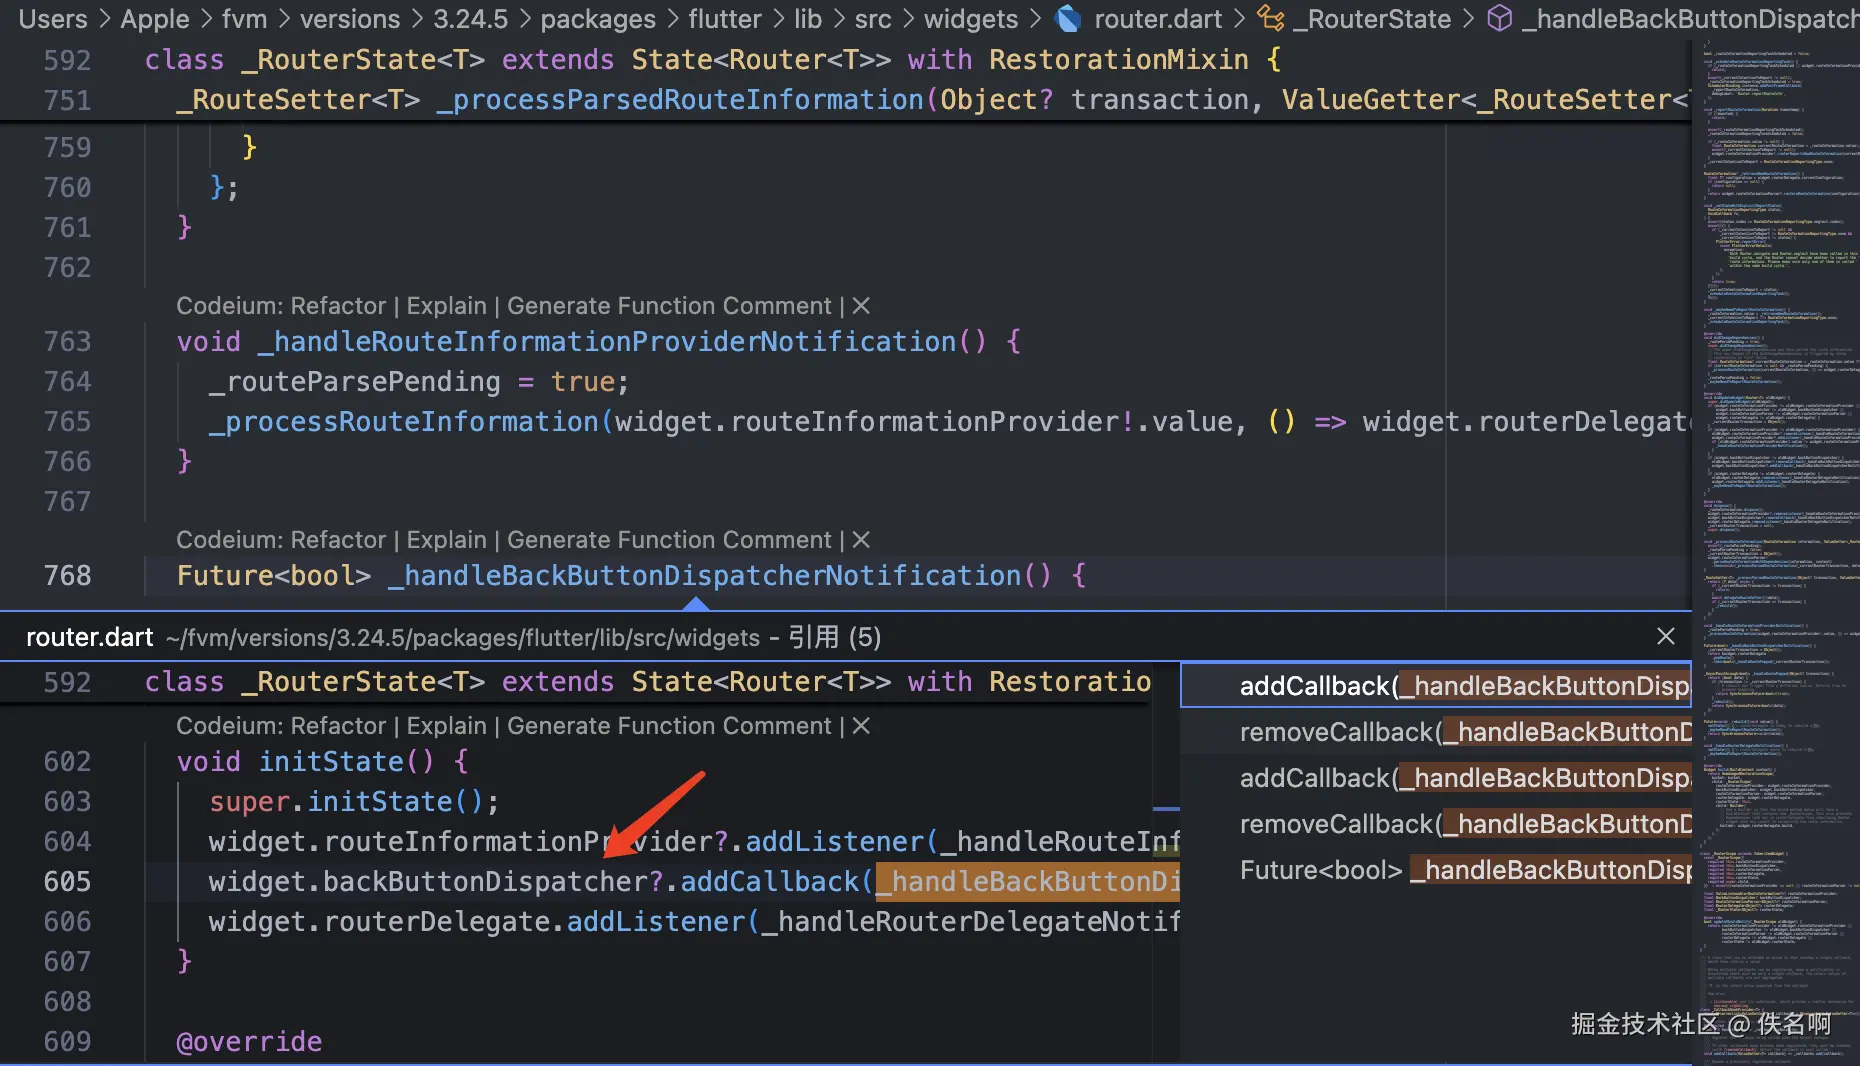The width and height of the screenshot is (1860, 1066).
Task: Open the lib breadcrumb segment
Action: [x=808, y=19]
